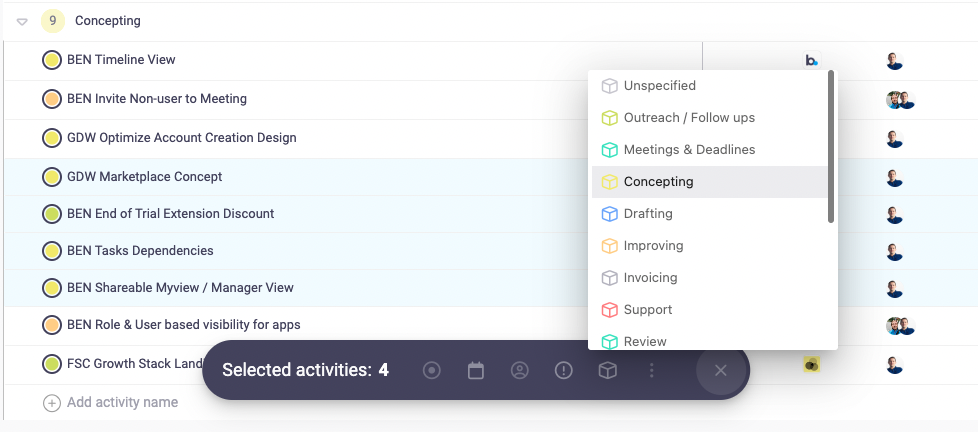Dismiss the selected activities bar
This screenshot has width=978, height=432.
[720, 371]
